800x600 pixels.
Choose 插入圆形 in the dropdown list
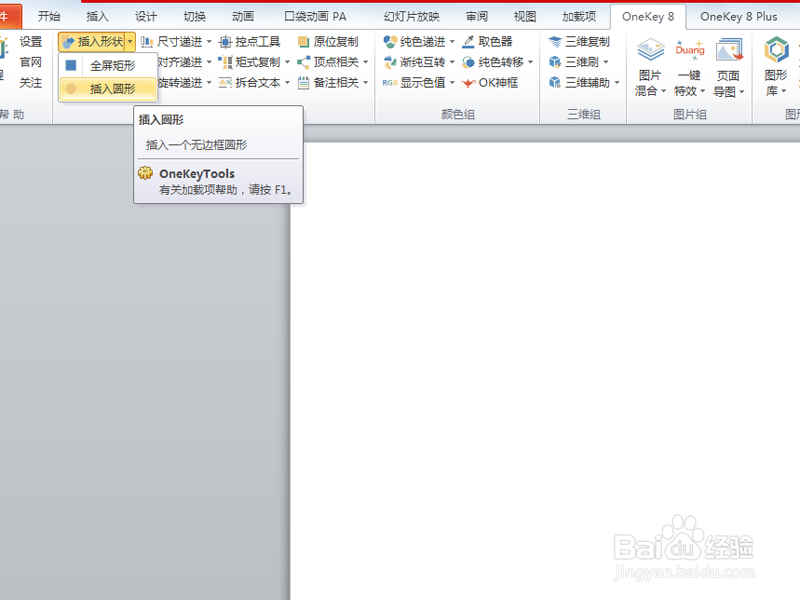point(108,89)
